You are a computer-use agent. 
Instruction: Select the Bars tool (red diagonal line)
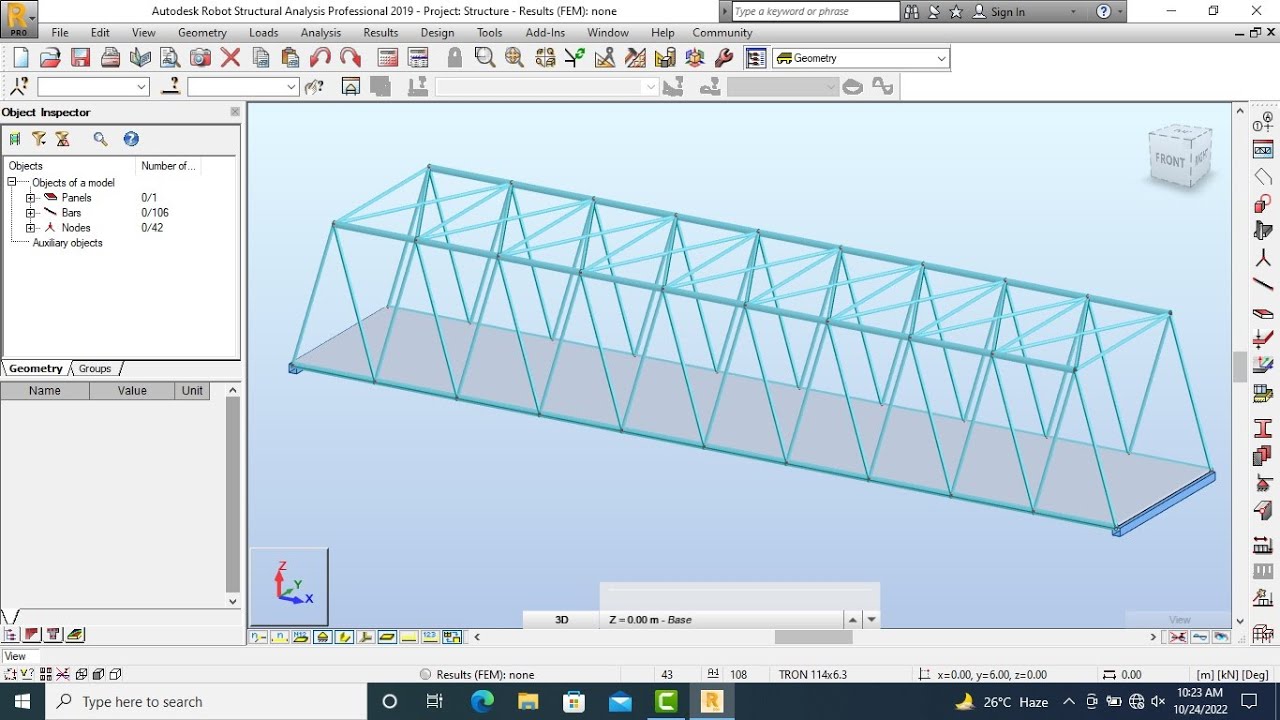click(1263, 286)
